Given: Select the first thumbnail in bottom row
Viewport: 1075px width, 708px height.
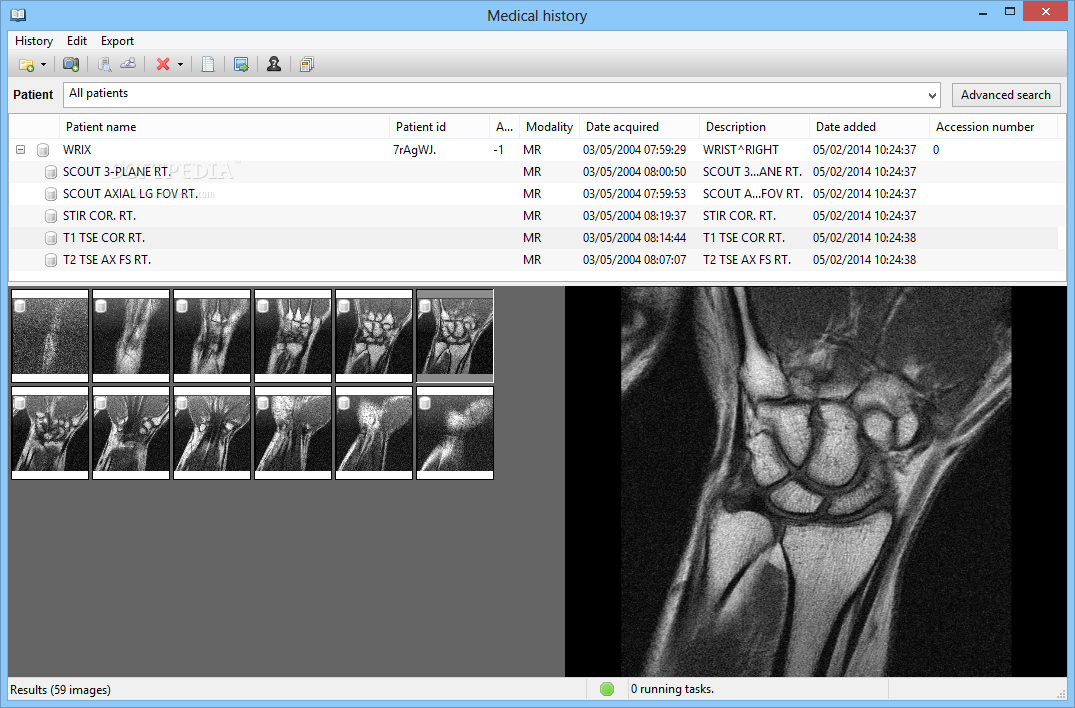Looking at the screenshot, I should click(50, 433).
